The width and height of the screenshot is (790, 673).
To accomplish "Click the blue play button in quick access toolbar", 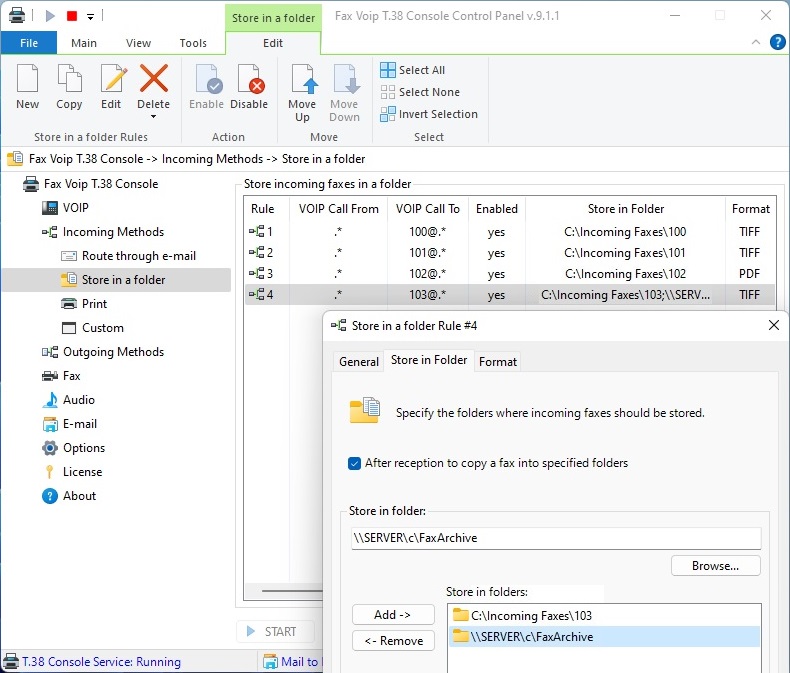I will pos(50,16).
